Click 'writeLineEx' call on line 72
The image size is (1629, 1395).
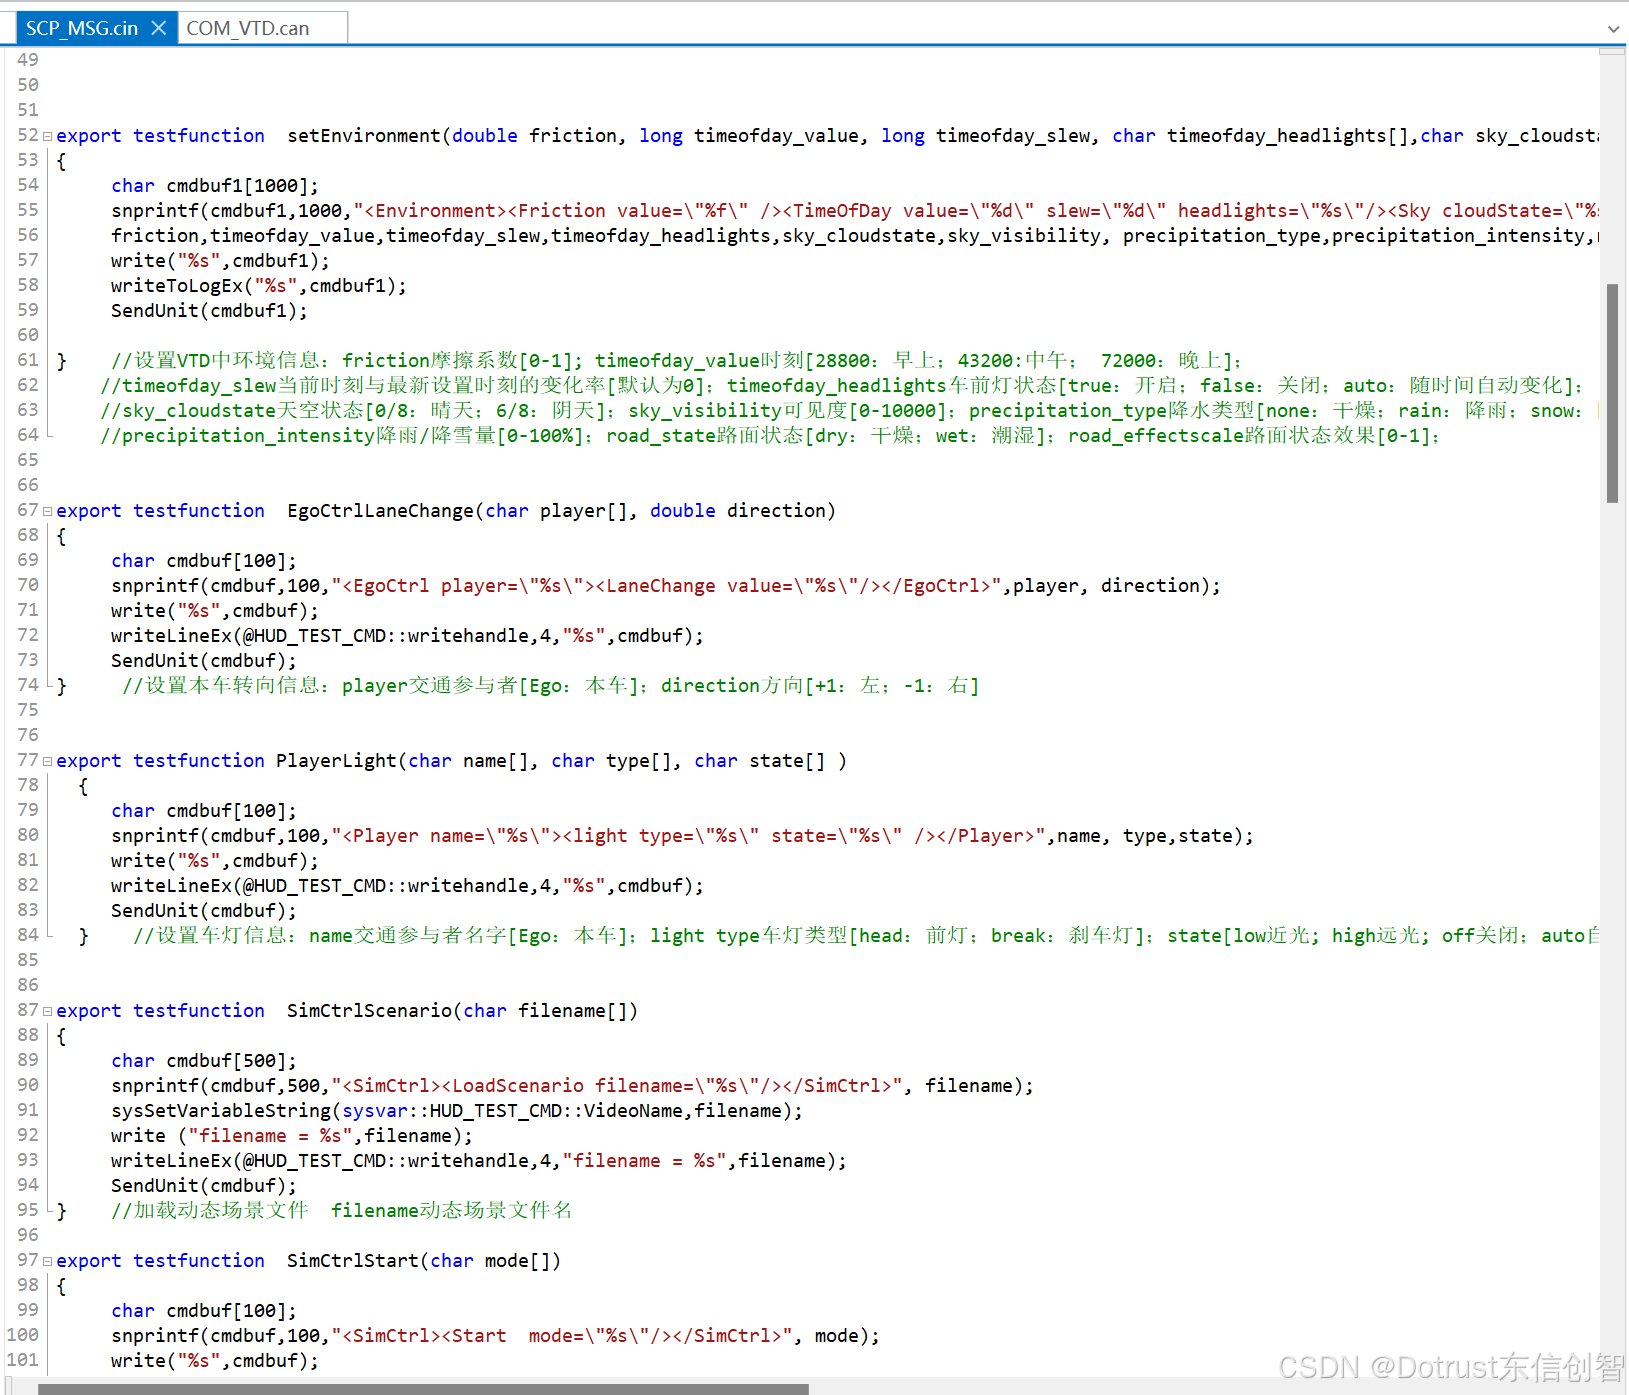[407, 635]
